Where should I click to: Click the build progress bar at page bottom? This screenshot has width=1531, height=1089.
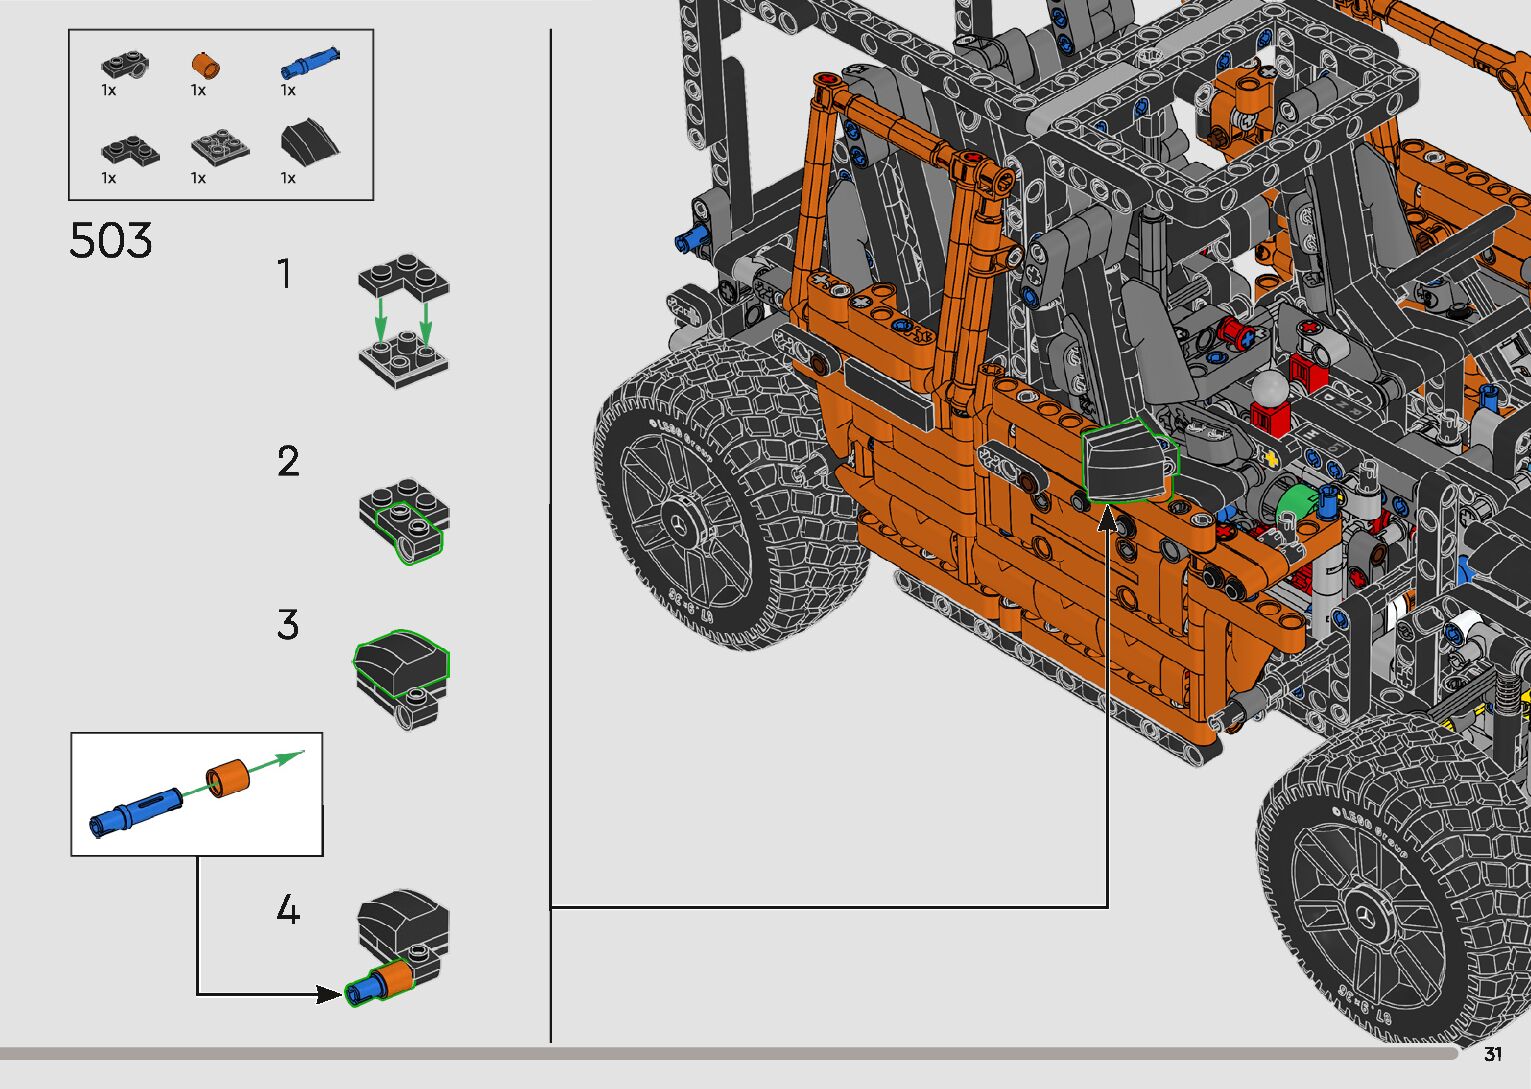tap(730, 1054)
